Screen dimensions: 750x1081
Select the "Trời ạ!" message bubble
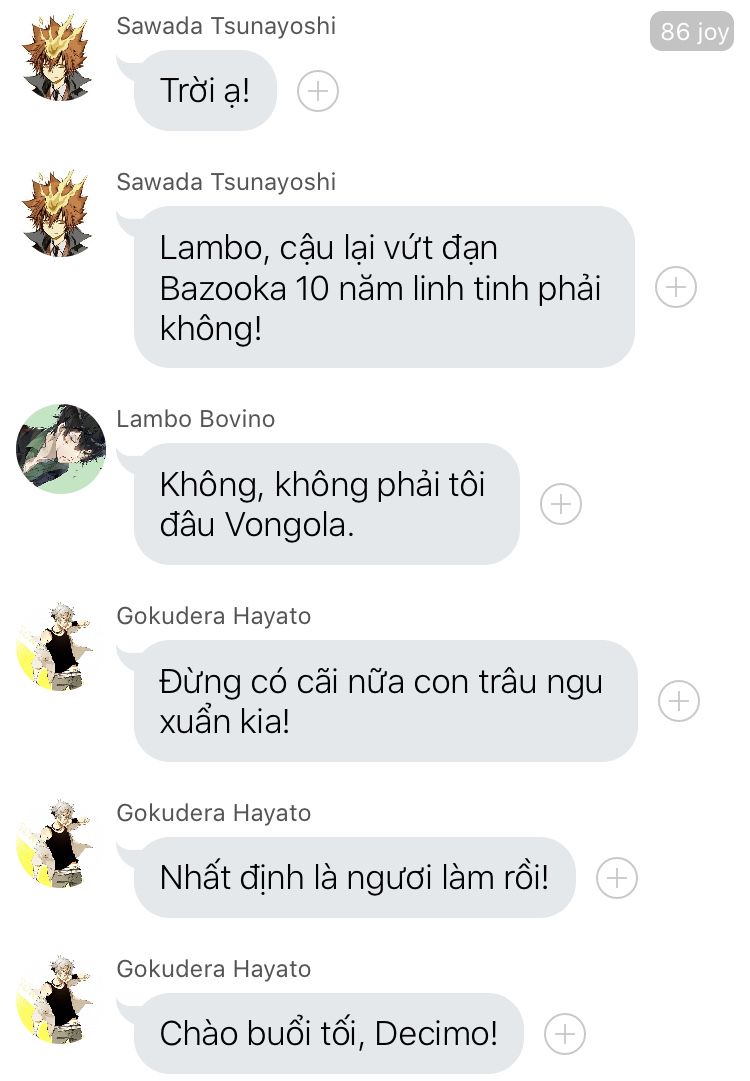(x=205, y=90)
